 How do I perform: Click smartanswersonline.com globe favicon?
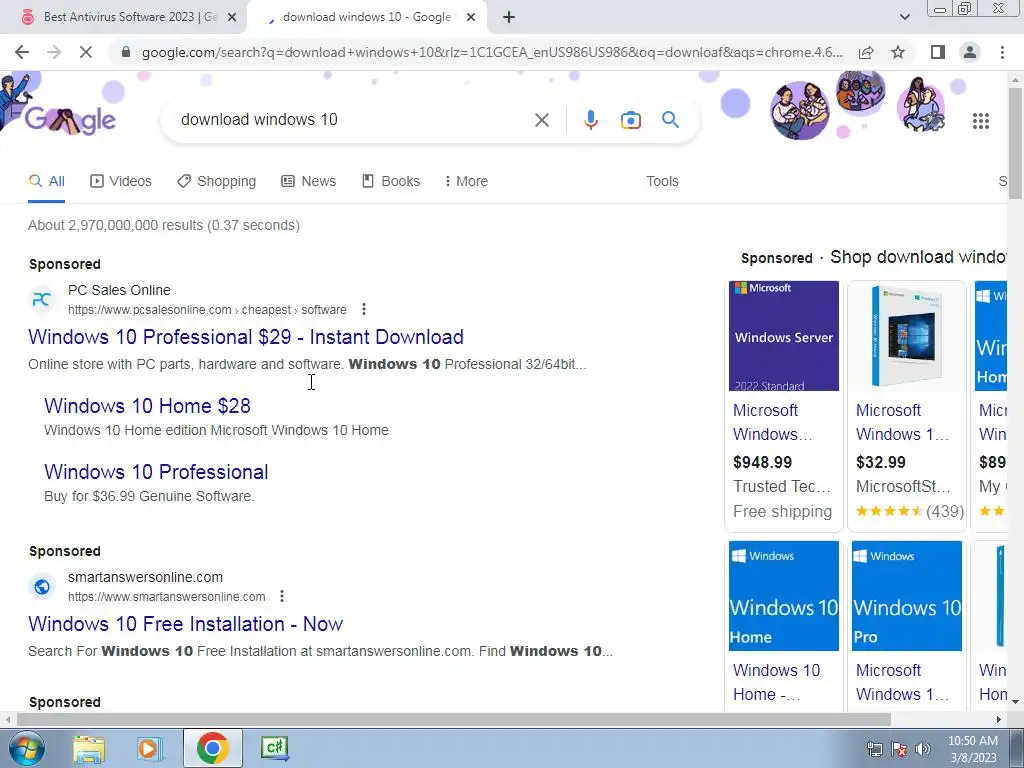click(42, 586)
